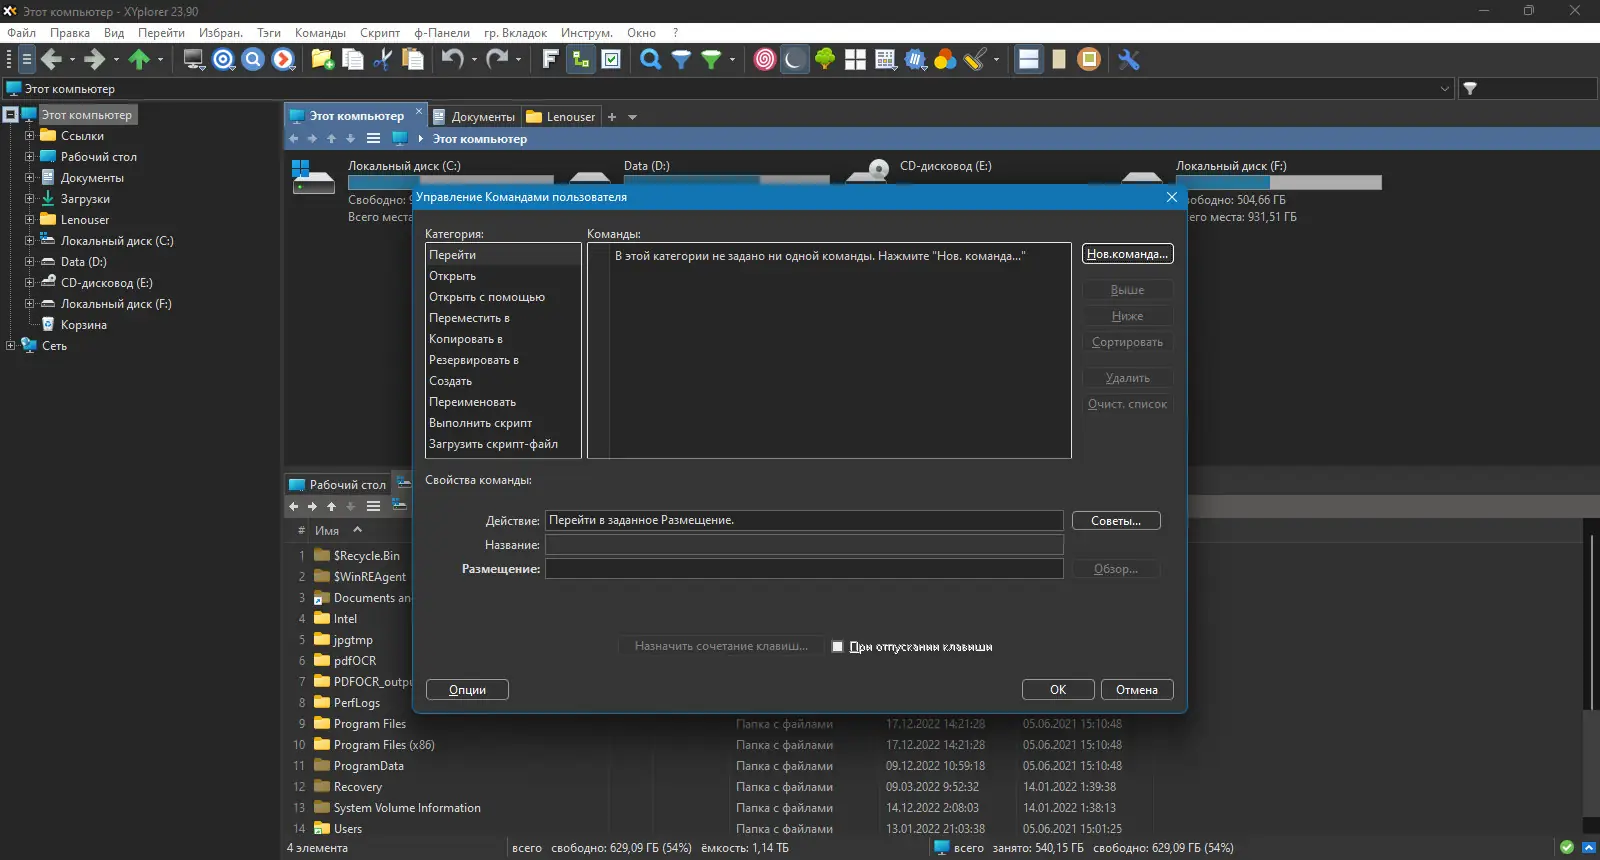1600x860 pixels.
Task: Click the yellow paint roller icon
Action: (975, 60)
